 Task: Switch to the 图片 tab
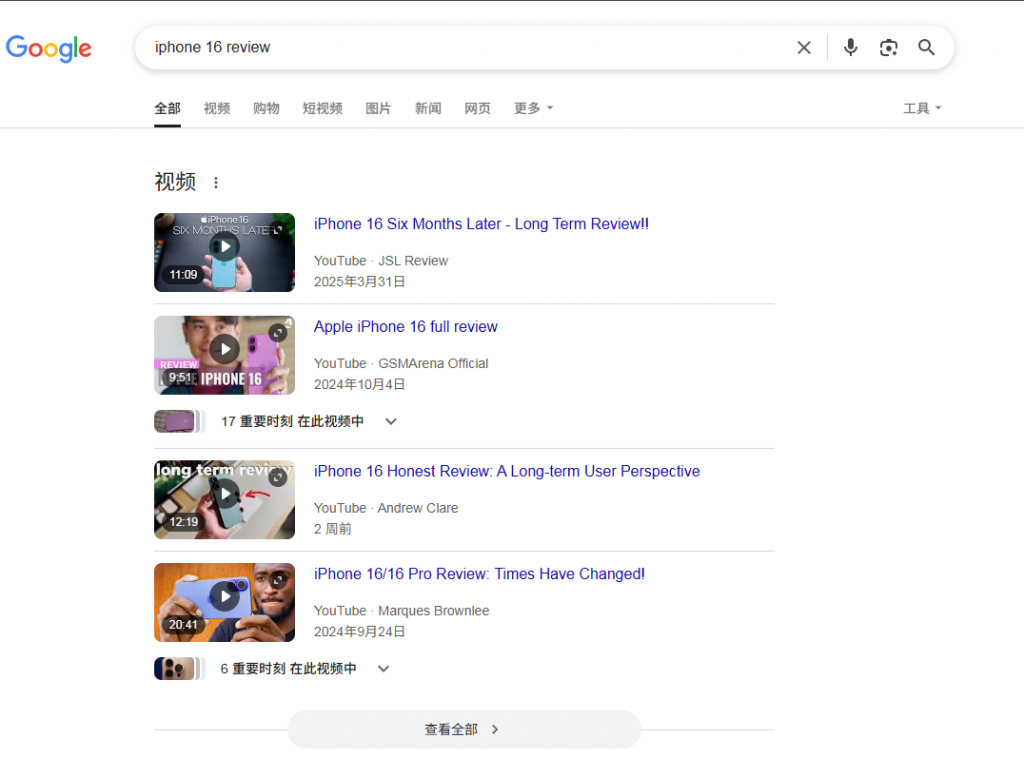pyautogui.click(x=378, y=108)
